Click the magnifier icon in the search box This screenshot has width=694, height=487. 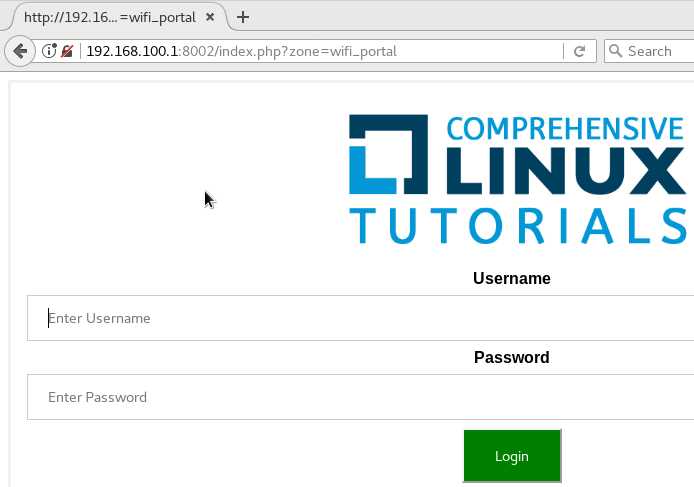click(616, 51)
